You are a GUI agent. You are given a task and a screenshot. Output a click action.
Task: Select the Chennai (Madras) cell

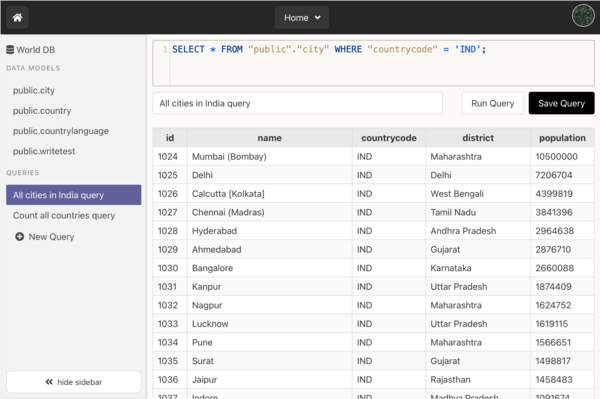269,212
